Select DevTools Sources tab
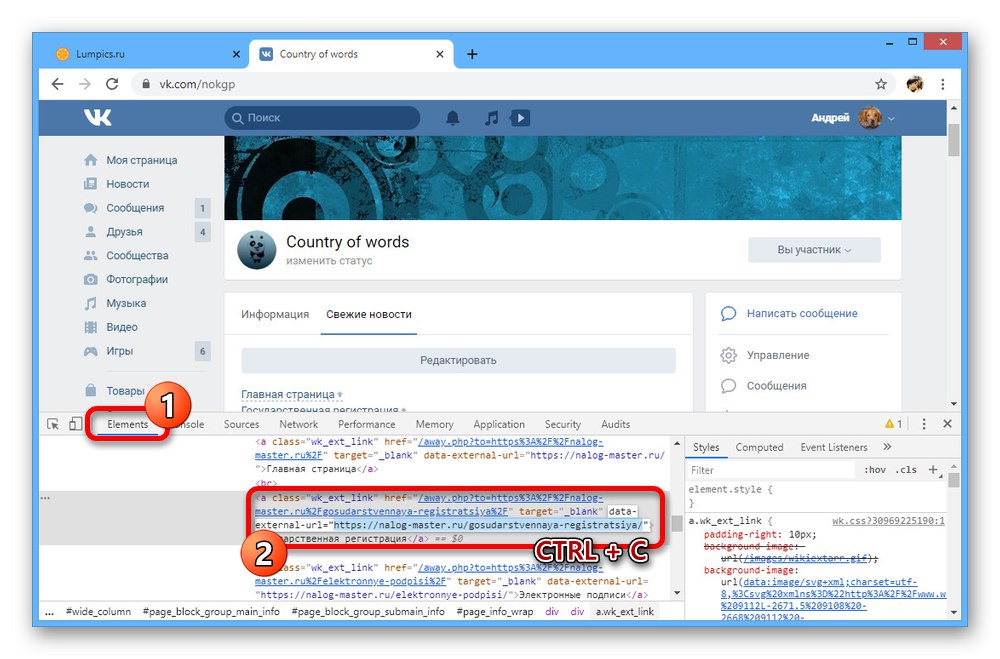Screen dimensions: 1000x659 coord(241,424)
